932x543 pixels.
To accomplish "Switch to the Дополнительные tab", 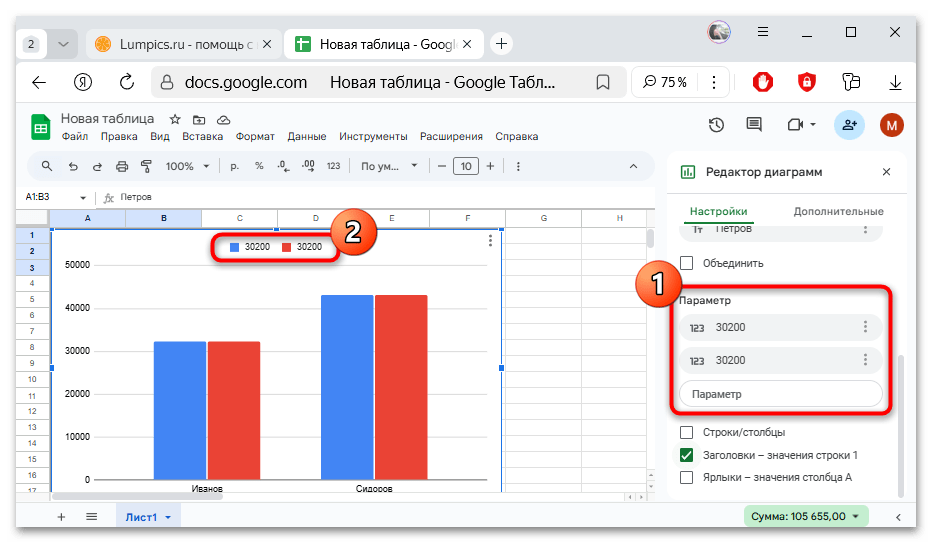I will click(x=838, y=211).
